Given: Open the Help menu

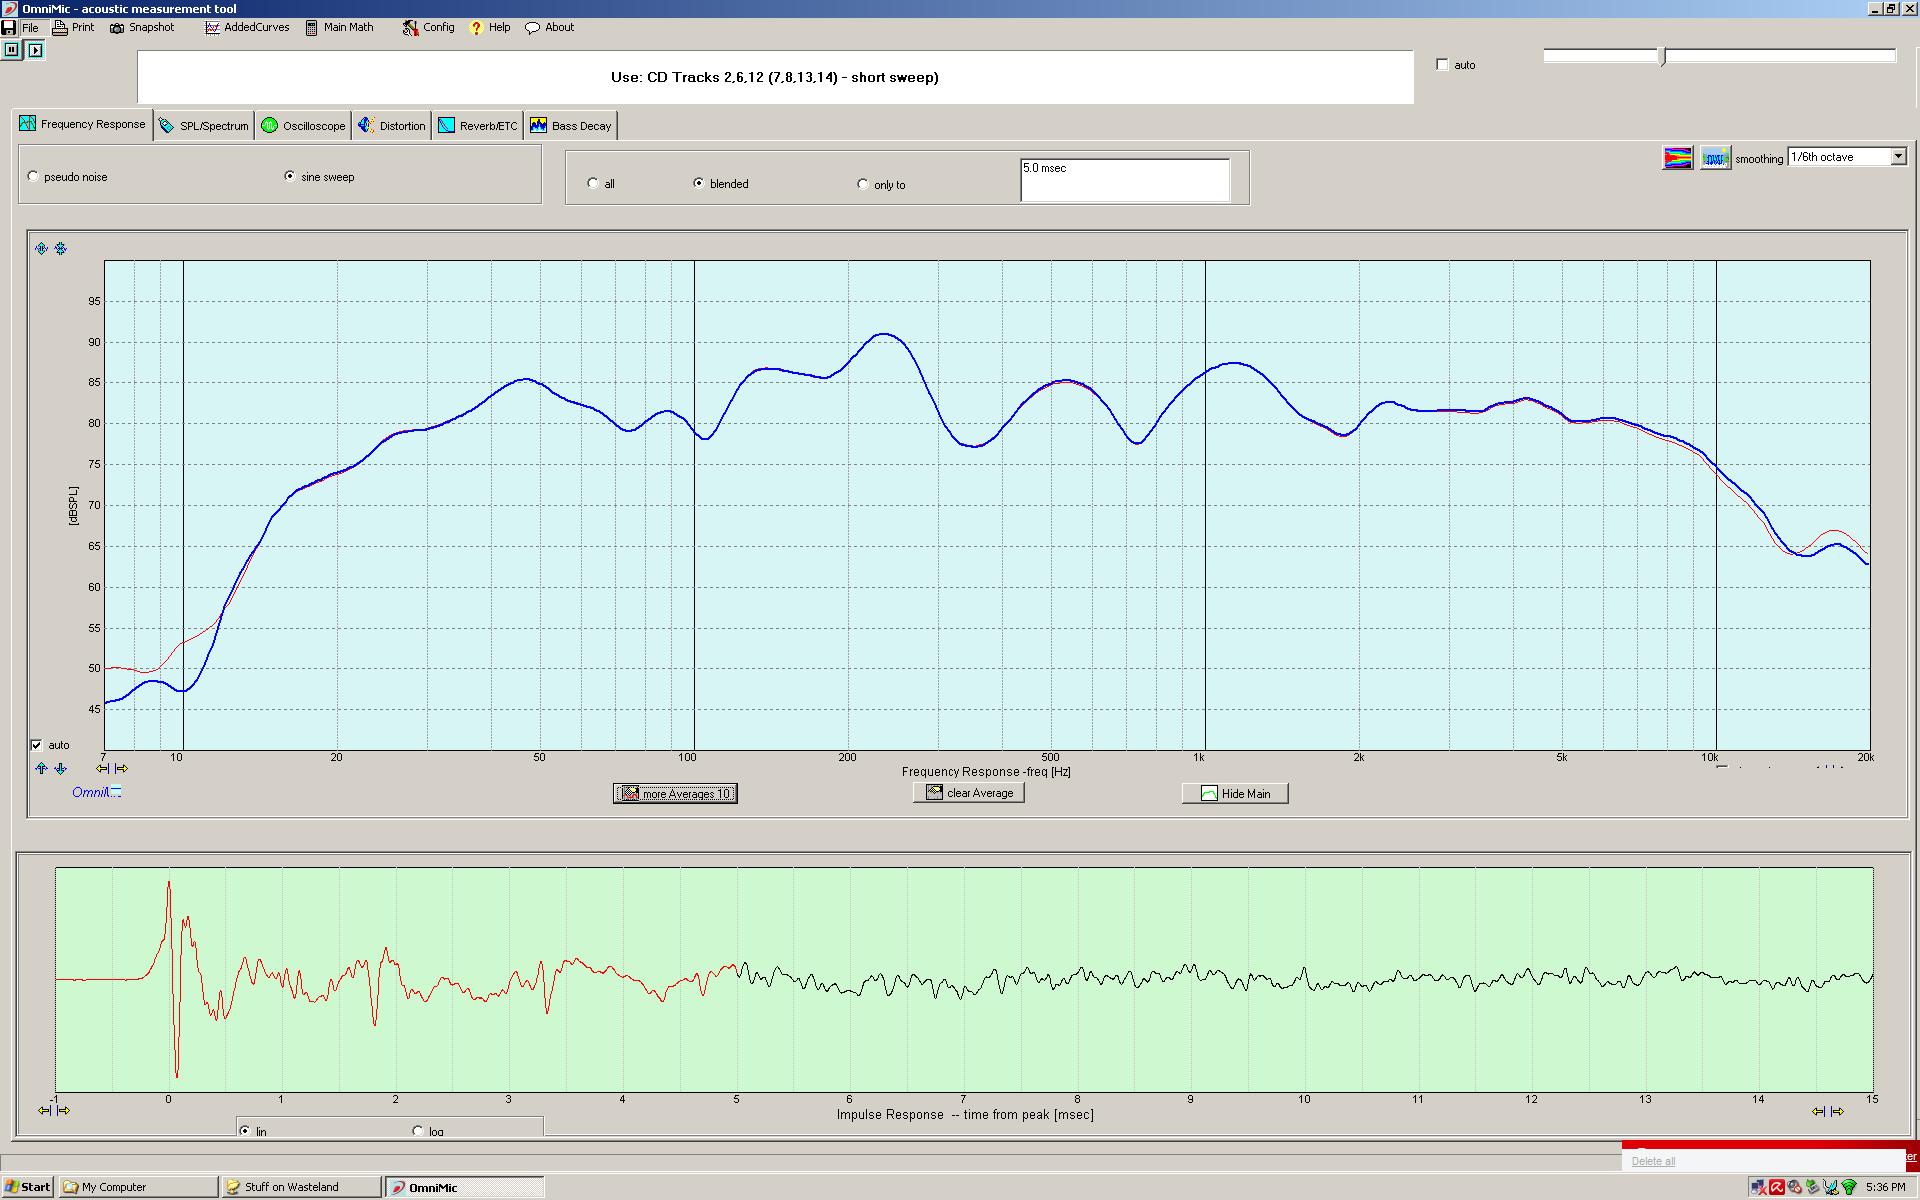Looking at the screenshot, I should (x=490, y=28).
